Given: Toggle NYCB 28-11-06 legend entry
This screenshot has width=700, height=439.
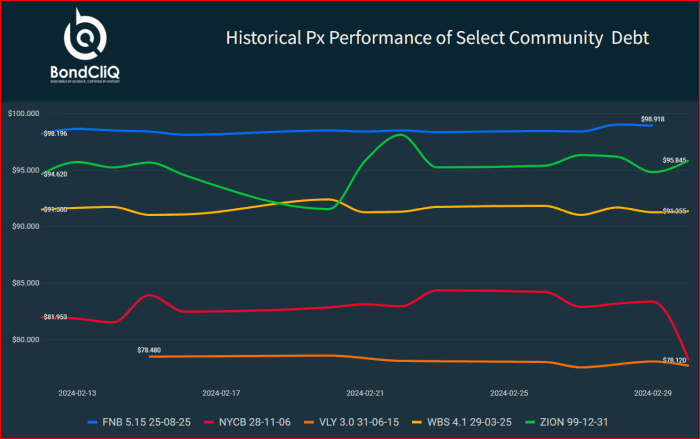Looking at the screenshot, I should [247, 422].
